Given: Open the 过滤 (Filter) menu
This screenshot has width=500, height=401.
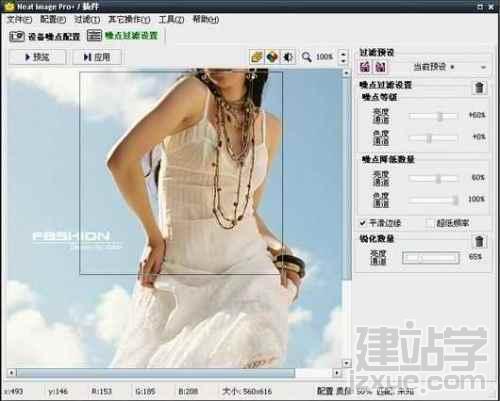Looking at the screenshot, I should pos(87,19).
